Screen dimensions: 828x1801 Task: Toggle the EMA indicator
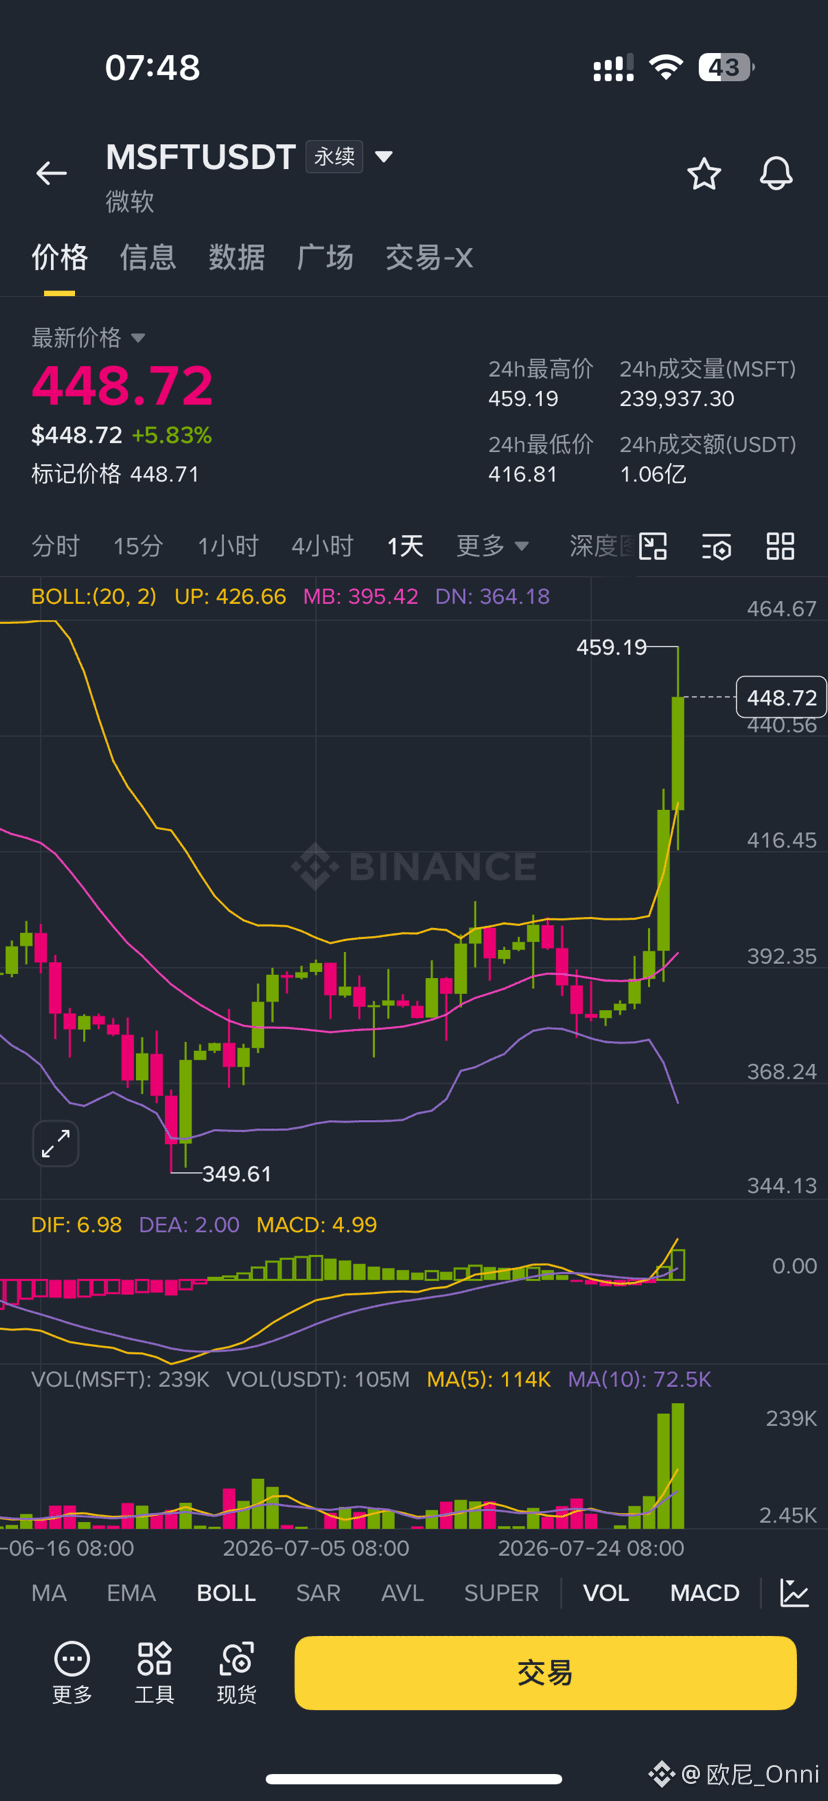[131, 1593]
